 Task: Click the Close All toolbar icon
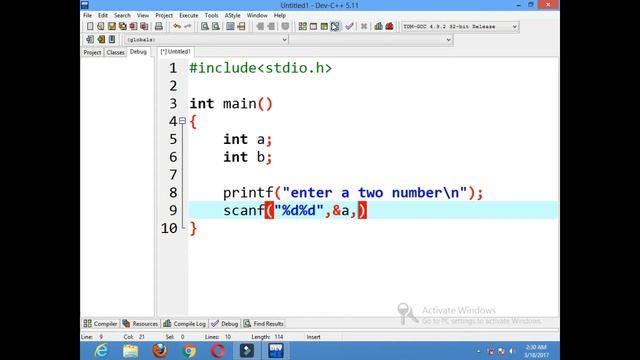click(144, 27)
